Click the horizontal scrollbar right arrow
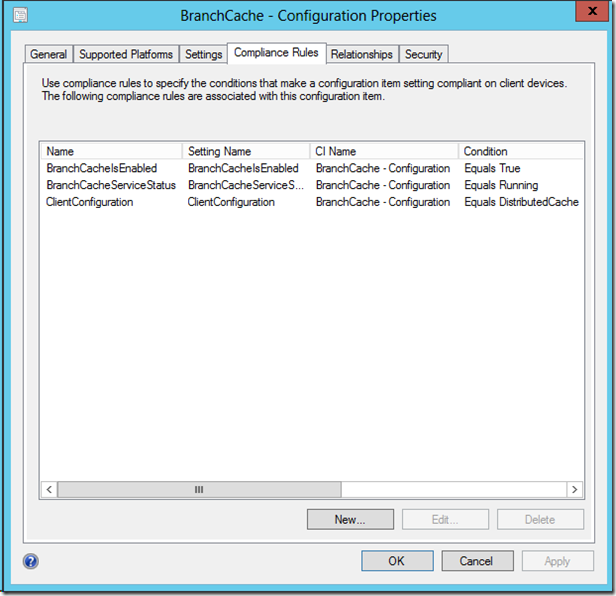 pyautogui.click(x=575, y=490)
